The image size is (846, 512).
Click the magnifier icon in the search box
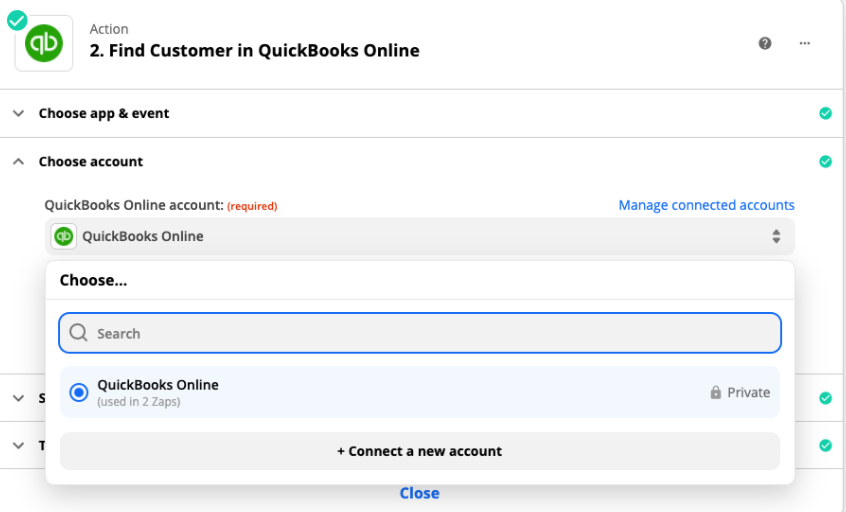pyautogui.click(x=78, y=332)
